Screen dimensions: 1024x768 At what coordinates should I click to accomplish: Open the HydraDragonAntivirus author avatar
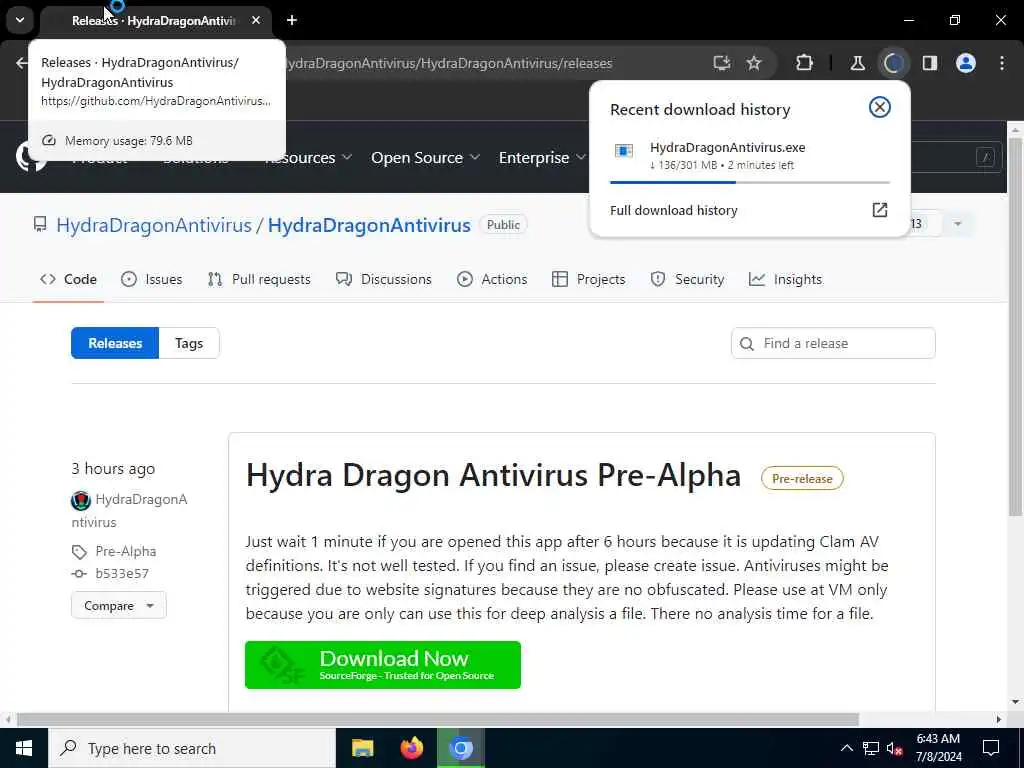point(81,500)
